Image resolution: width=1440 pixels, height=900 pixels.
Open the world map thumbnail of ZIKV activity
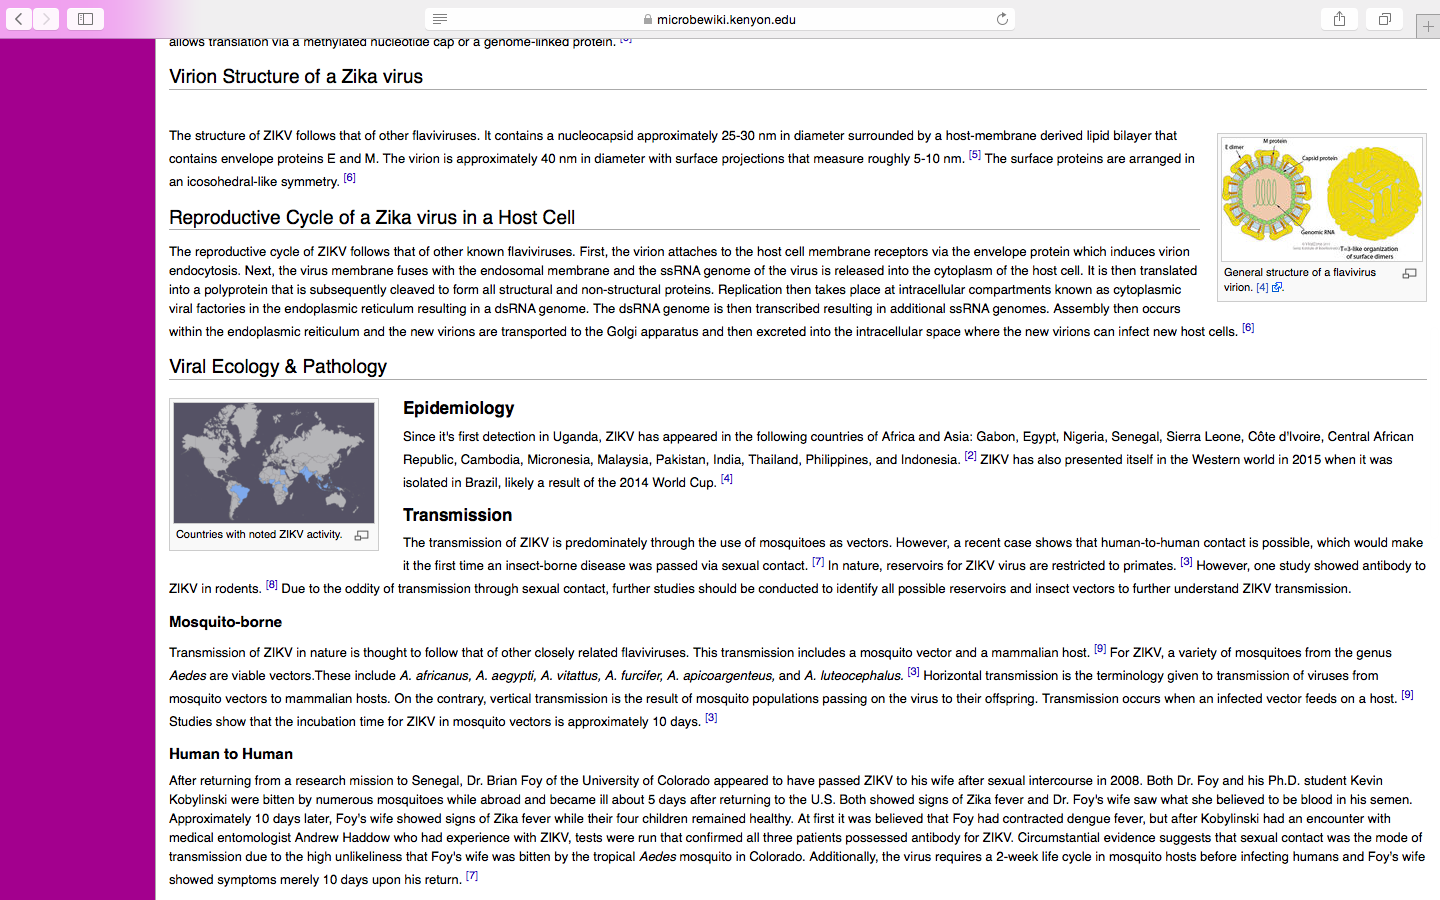[274, 463]
